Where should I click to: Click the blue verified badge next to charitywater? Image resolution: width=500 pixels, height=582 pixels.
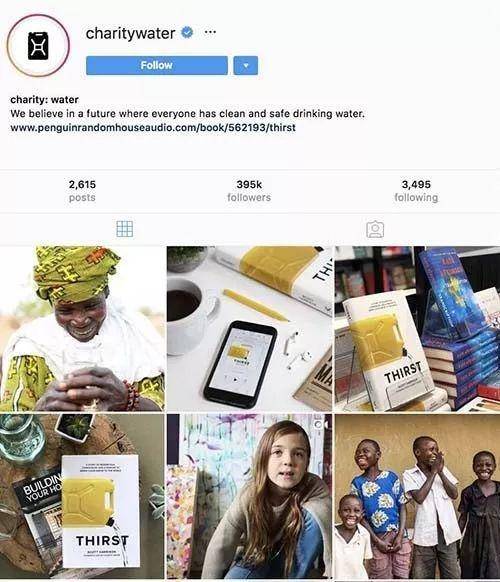(x=187, y=33)
